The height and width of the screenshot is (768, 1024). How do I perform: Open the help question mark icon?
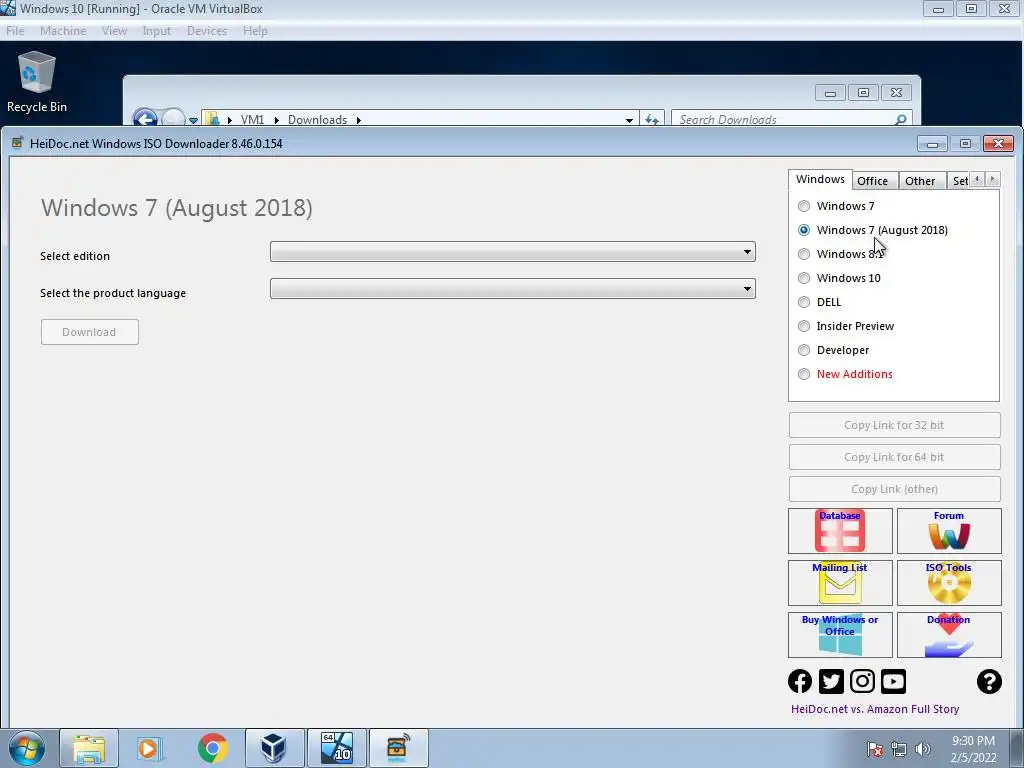coord(989,681)
